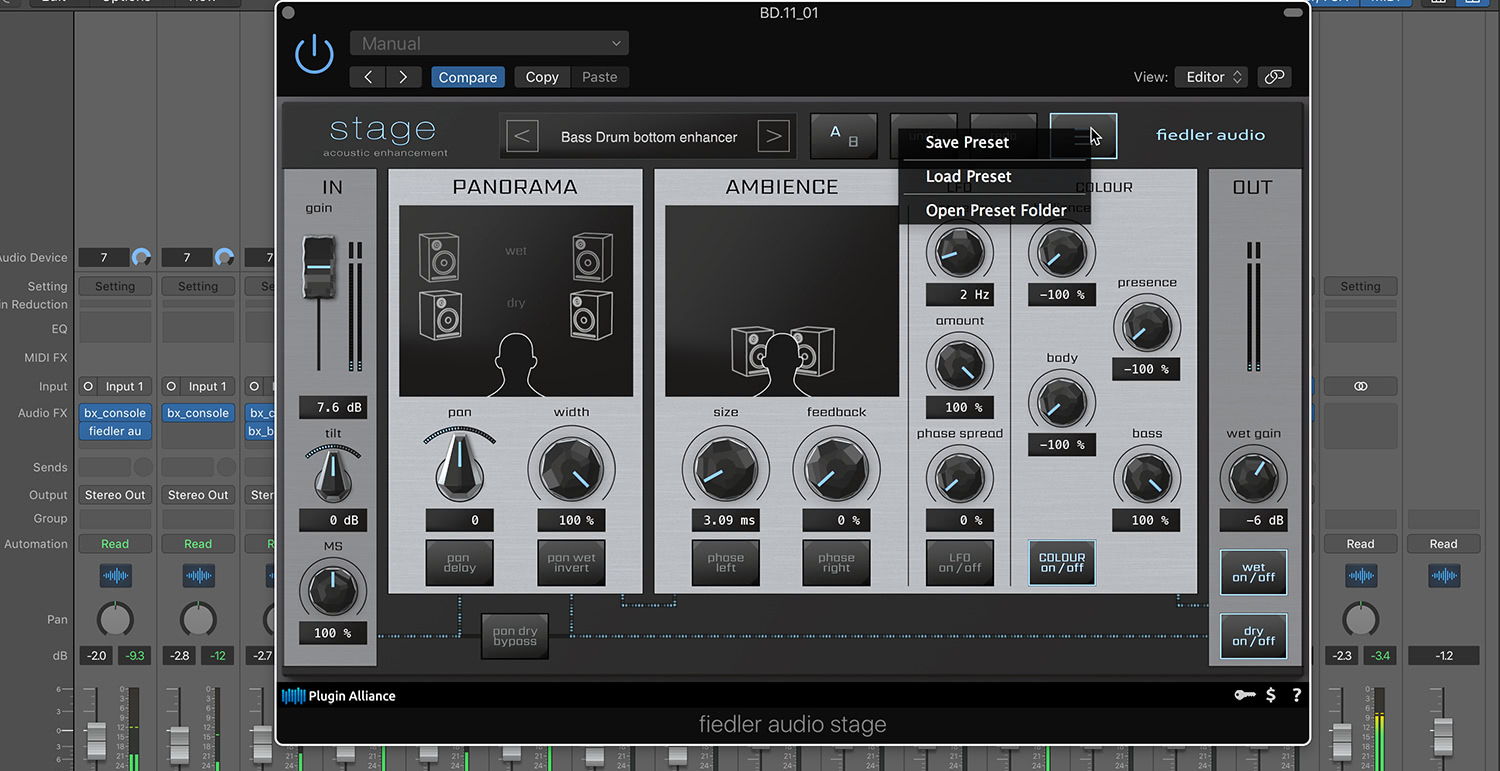Toggle COLOUR on/off button
The image size is (1500, 771).
click(x=1062, y=563)
